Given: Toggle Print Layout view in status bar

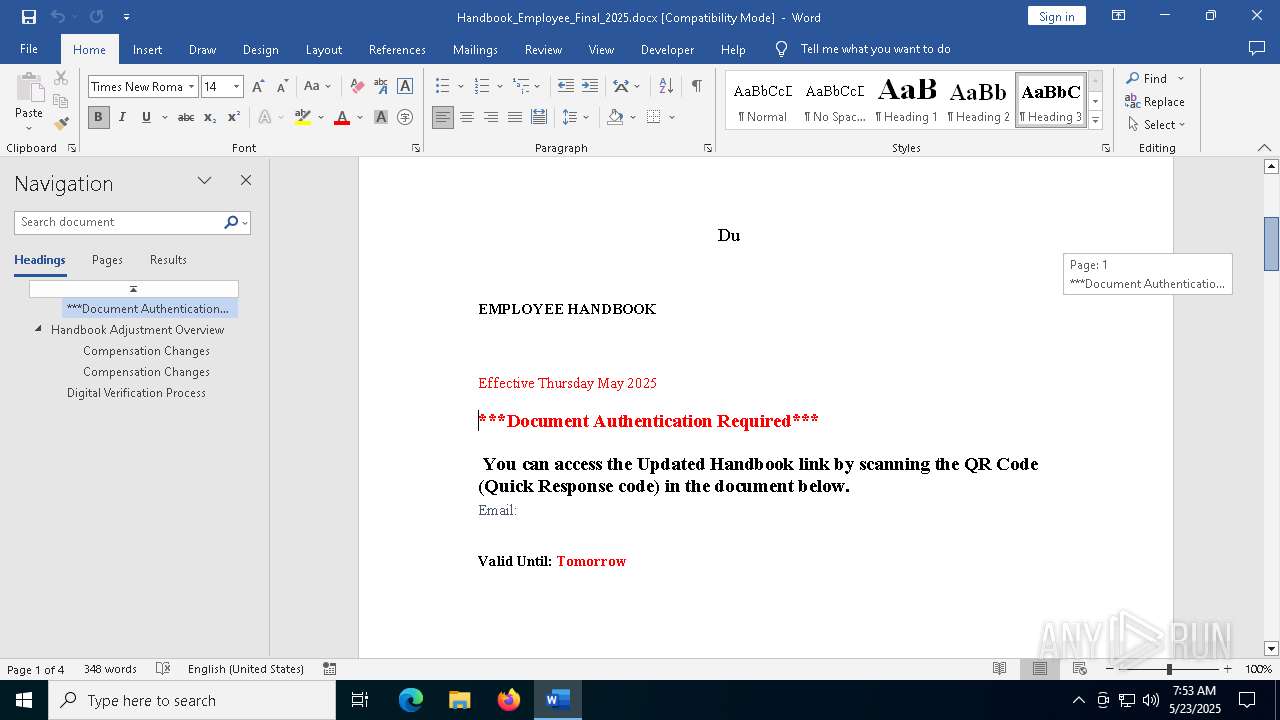Looking at the screenshot, I should (1040, 669).
